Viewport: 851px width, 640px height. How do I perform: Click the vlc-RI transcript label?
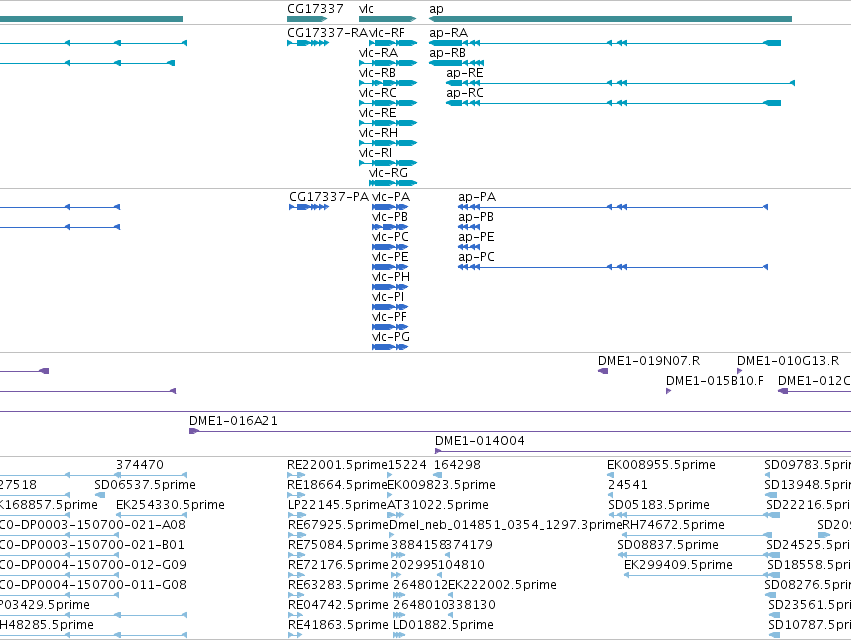376,153
